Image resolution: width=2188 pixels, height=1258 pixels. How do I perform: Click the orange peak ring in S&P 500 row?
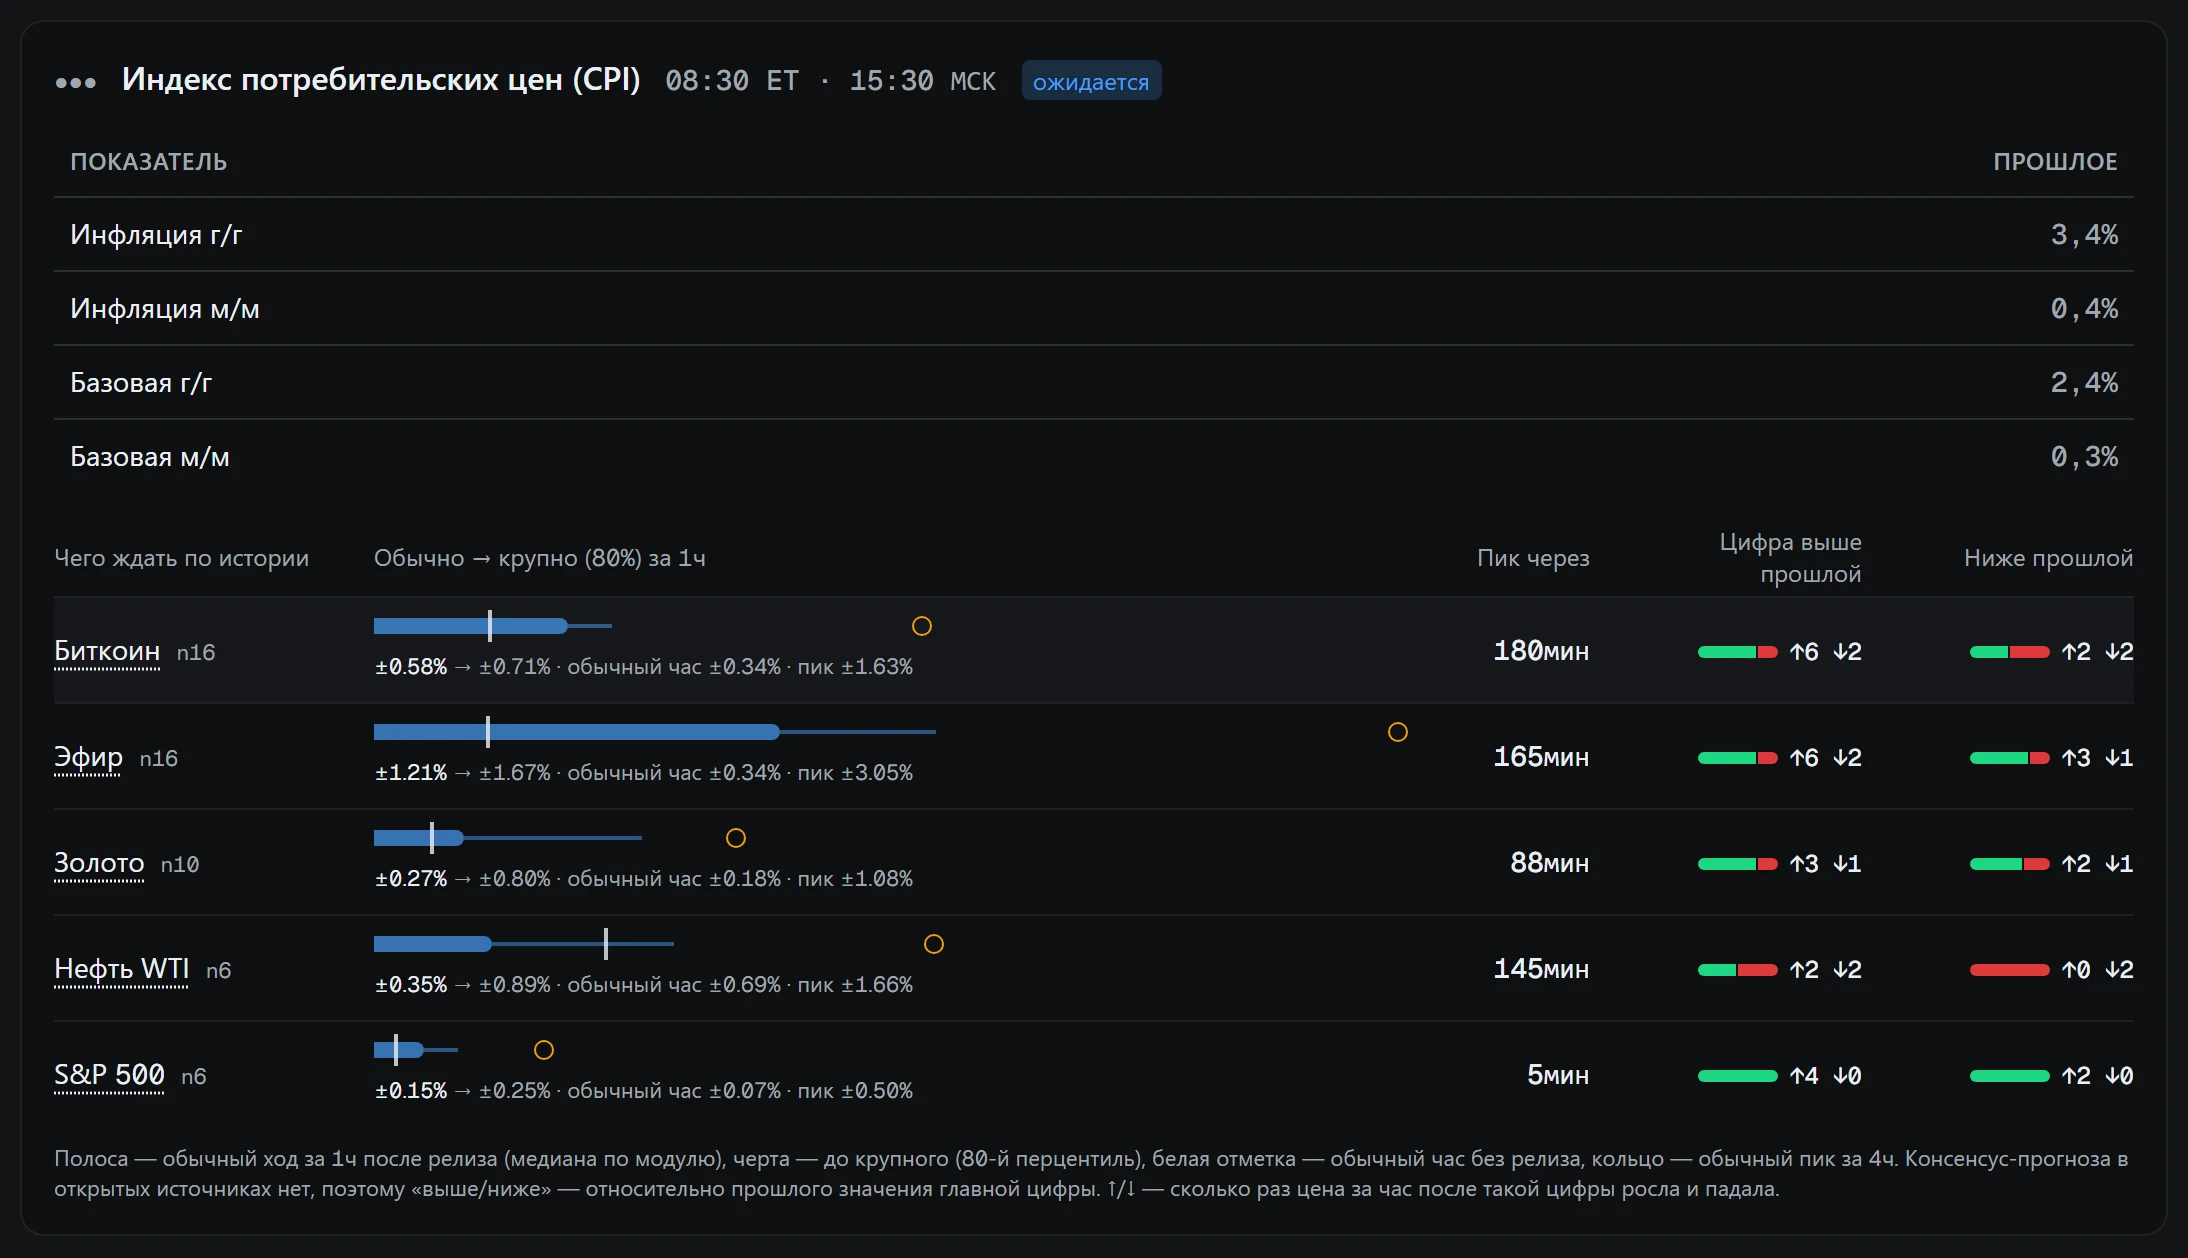[544, 1050]
